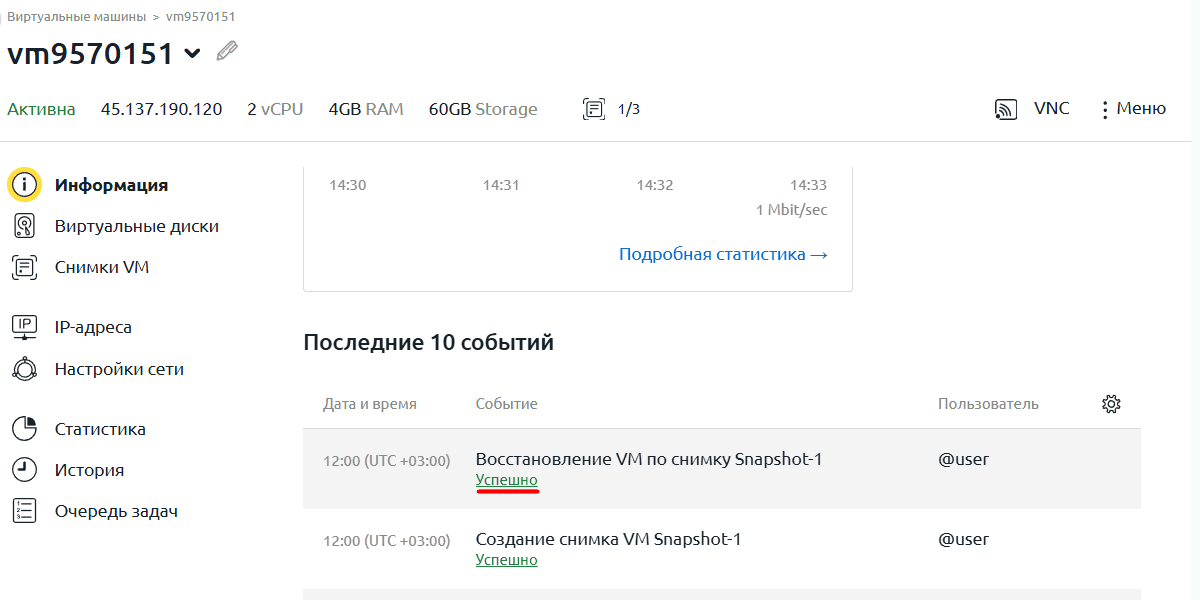Click the pencil icon to rename vm9570151
1200x600 pixels.
point(227,50)
